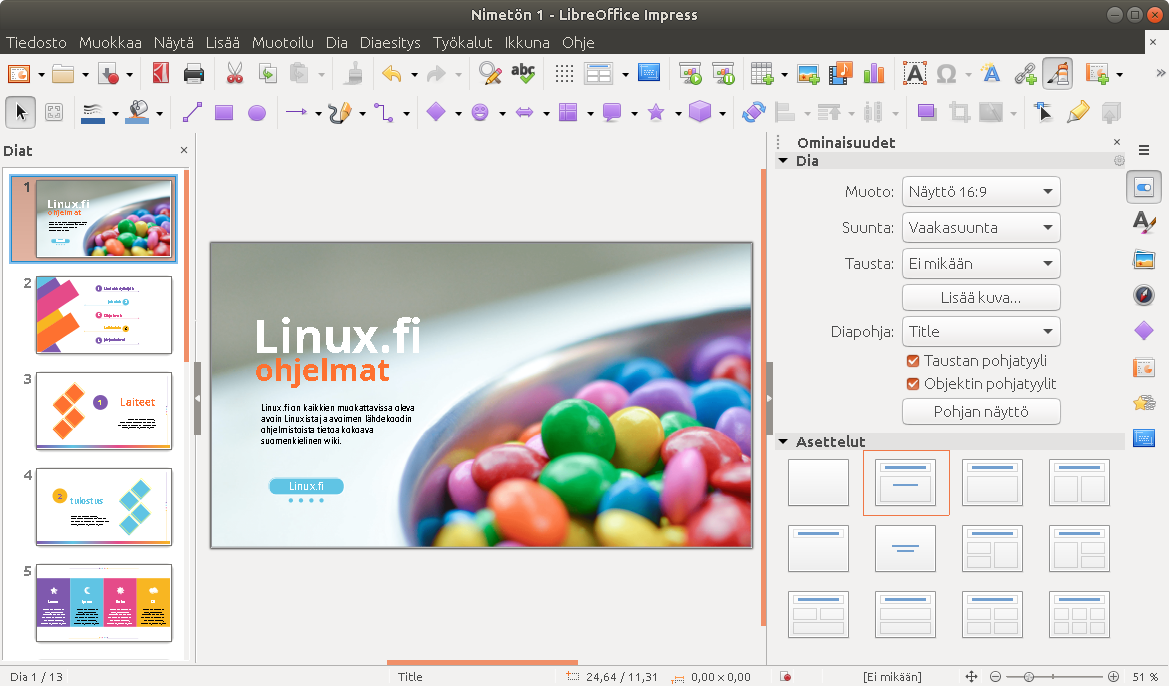Uncheck Taustan pohjatyyli checkbox

[x=912, y=361]
